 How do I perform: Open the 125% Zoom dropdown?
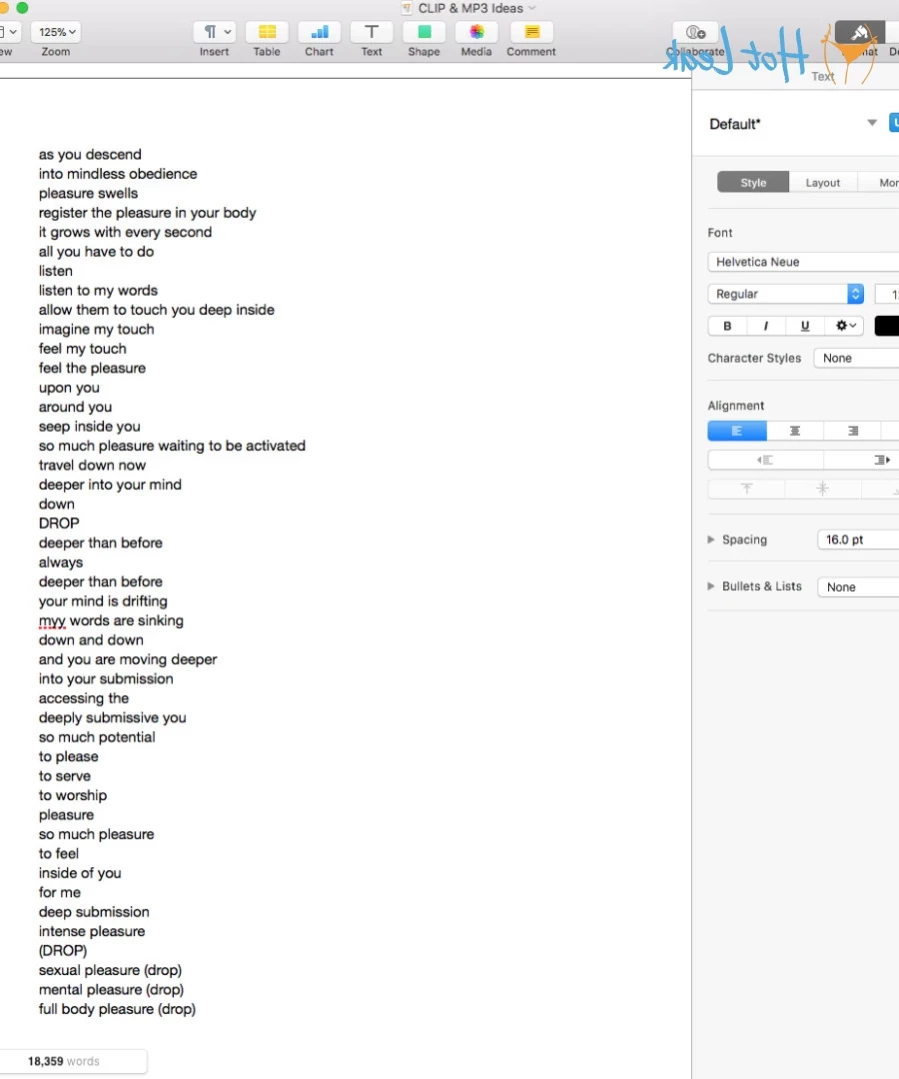pyautogui.click(x=56, y=32)
